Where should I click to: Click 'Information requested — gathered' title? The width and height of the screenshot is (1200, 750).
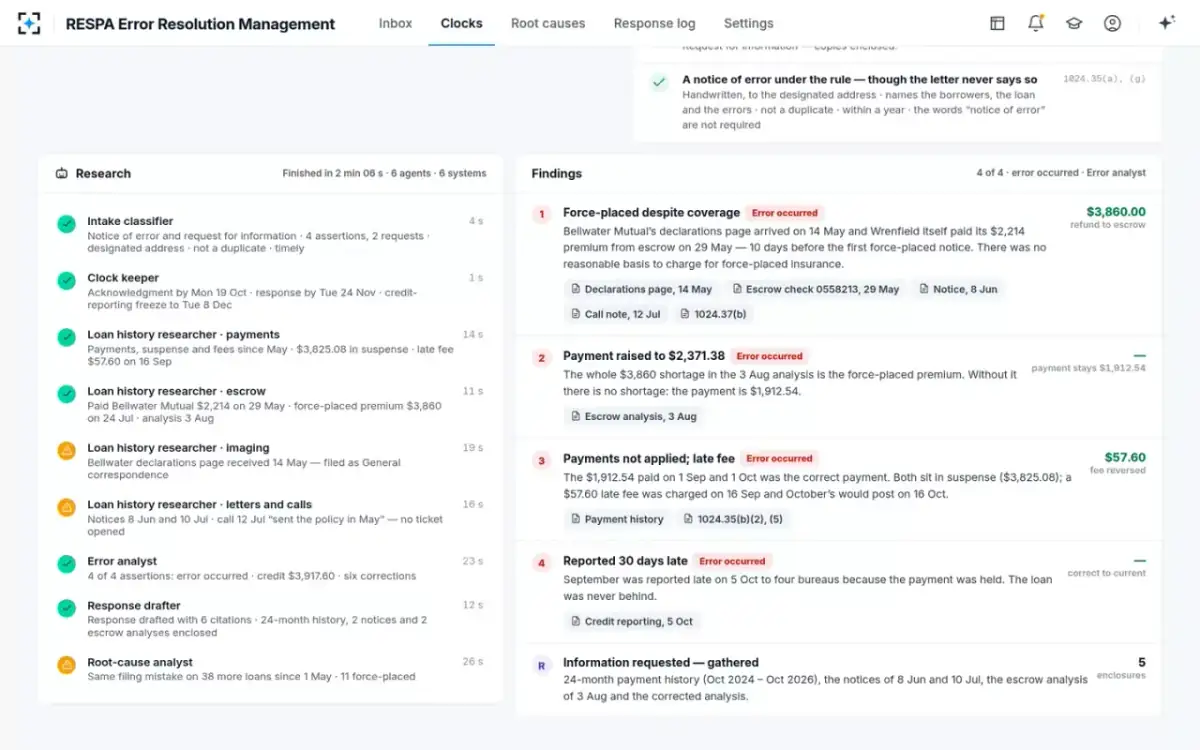[661, 662]
